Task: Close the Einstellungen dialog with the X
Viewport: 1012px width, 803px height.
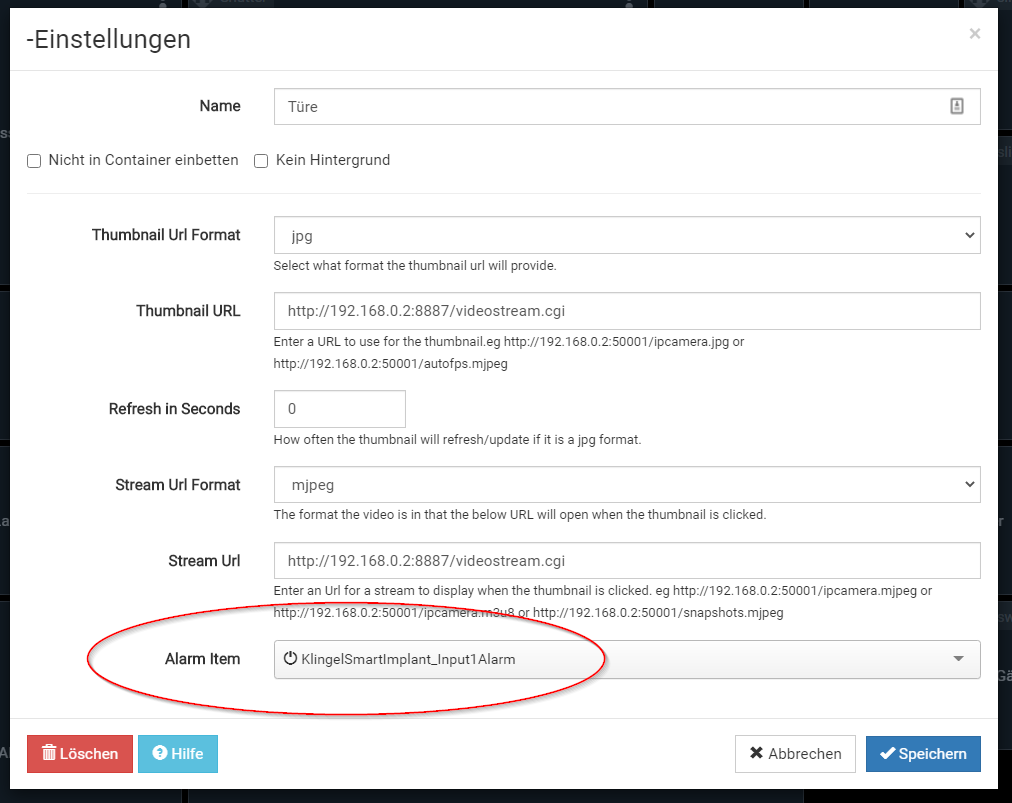Action: point(975,34)
